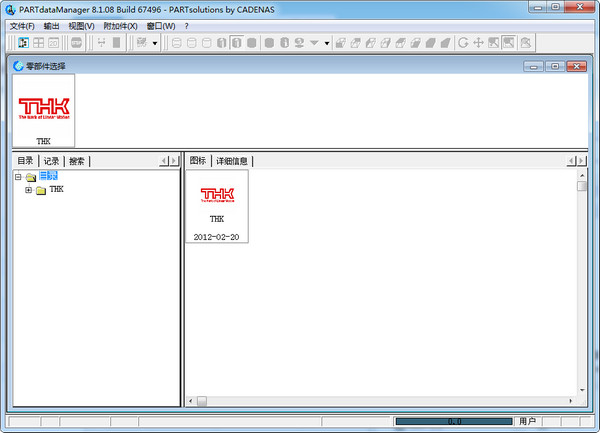Click the vertical scrollbar up arrow
The image size is (600, 433).
(x=582, y=175)
